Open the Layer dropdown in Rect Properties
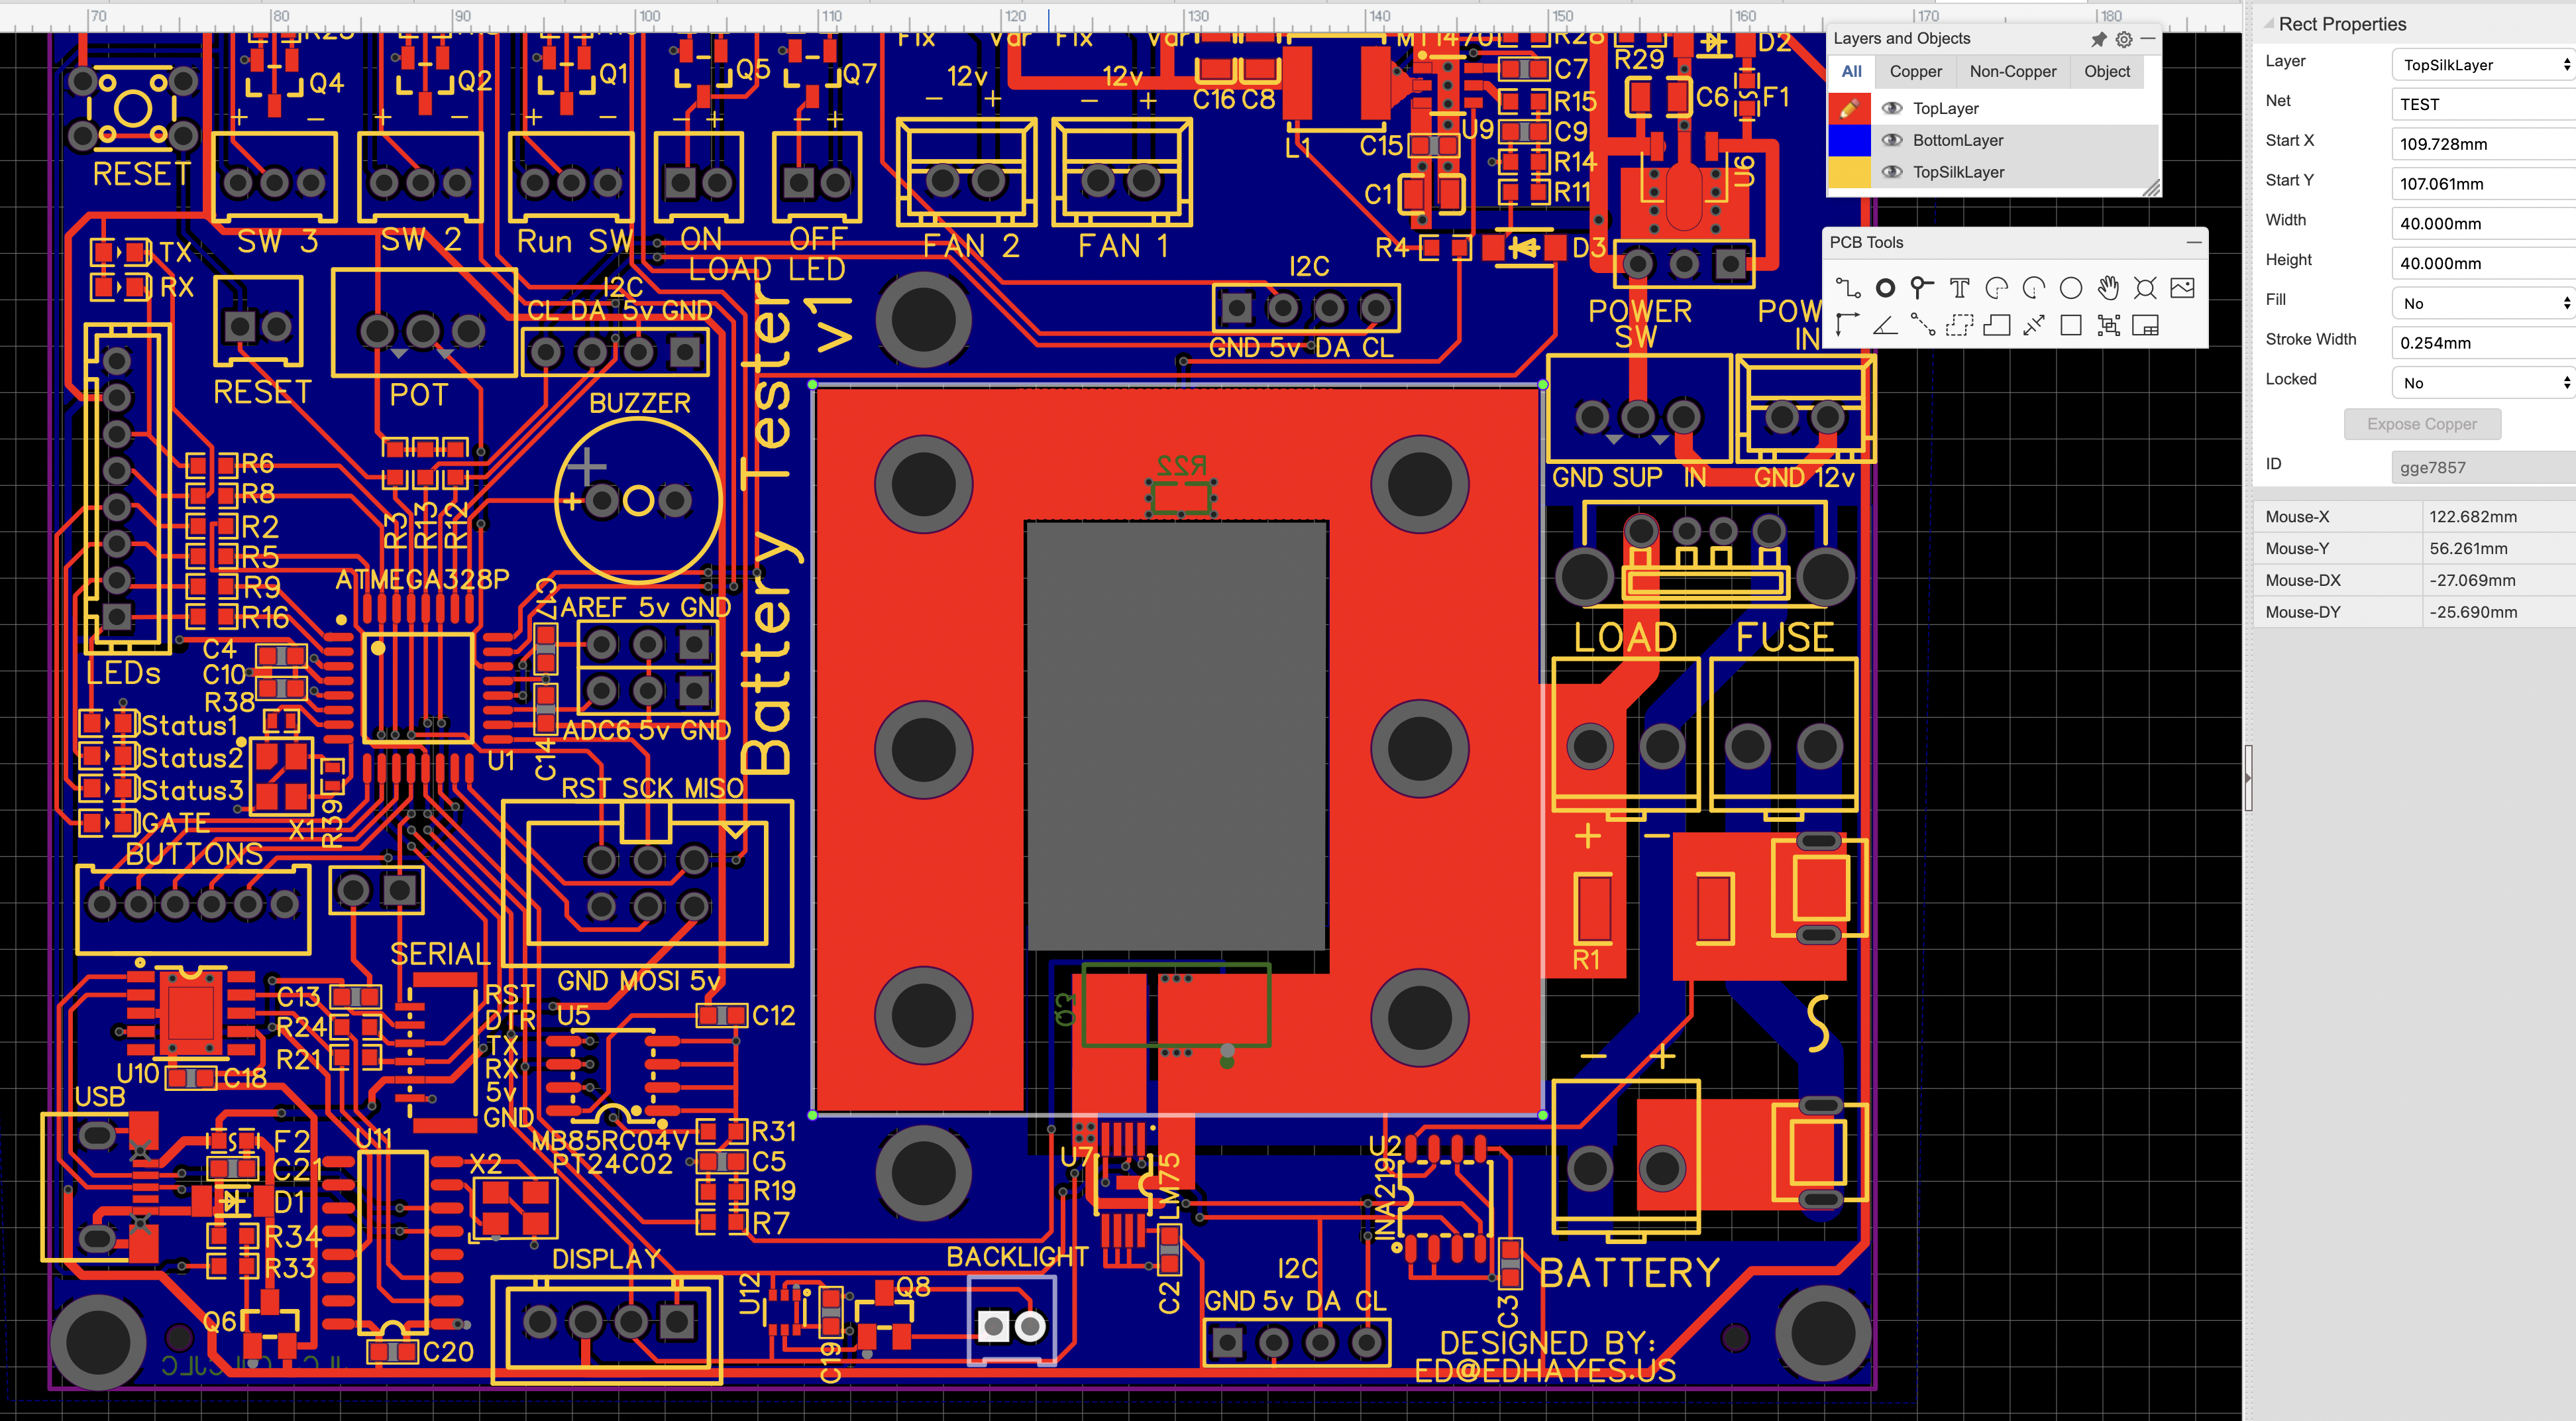This screenshot has width=2576, height=1421. tap(2484, 65)
